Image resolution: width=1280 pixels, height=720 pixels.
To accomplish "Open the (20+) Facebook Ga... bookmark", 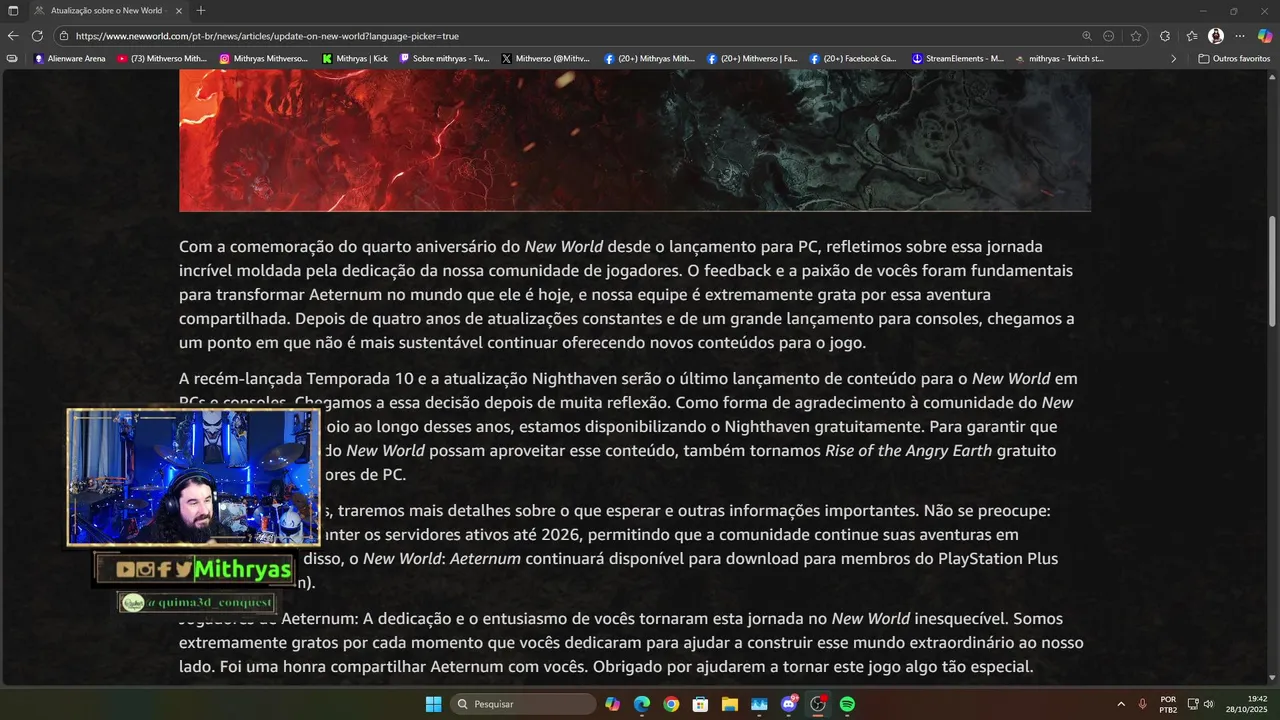I will (x=854, y=59).
